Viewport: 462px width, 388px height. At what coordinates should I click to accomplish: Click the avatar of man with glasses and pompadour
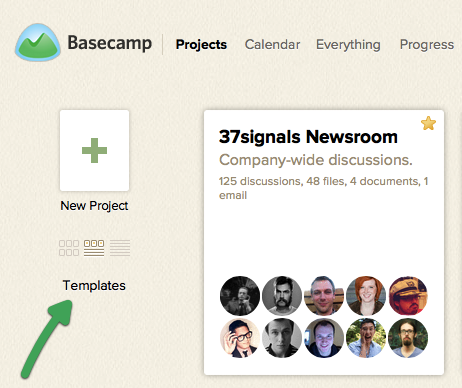coord(240,338)
